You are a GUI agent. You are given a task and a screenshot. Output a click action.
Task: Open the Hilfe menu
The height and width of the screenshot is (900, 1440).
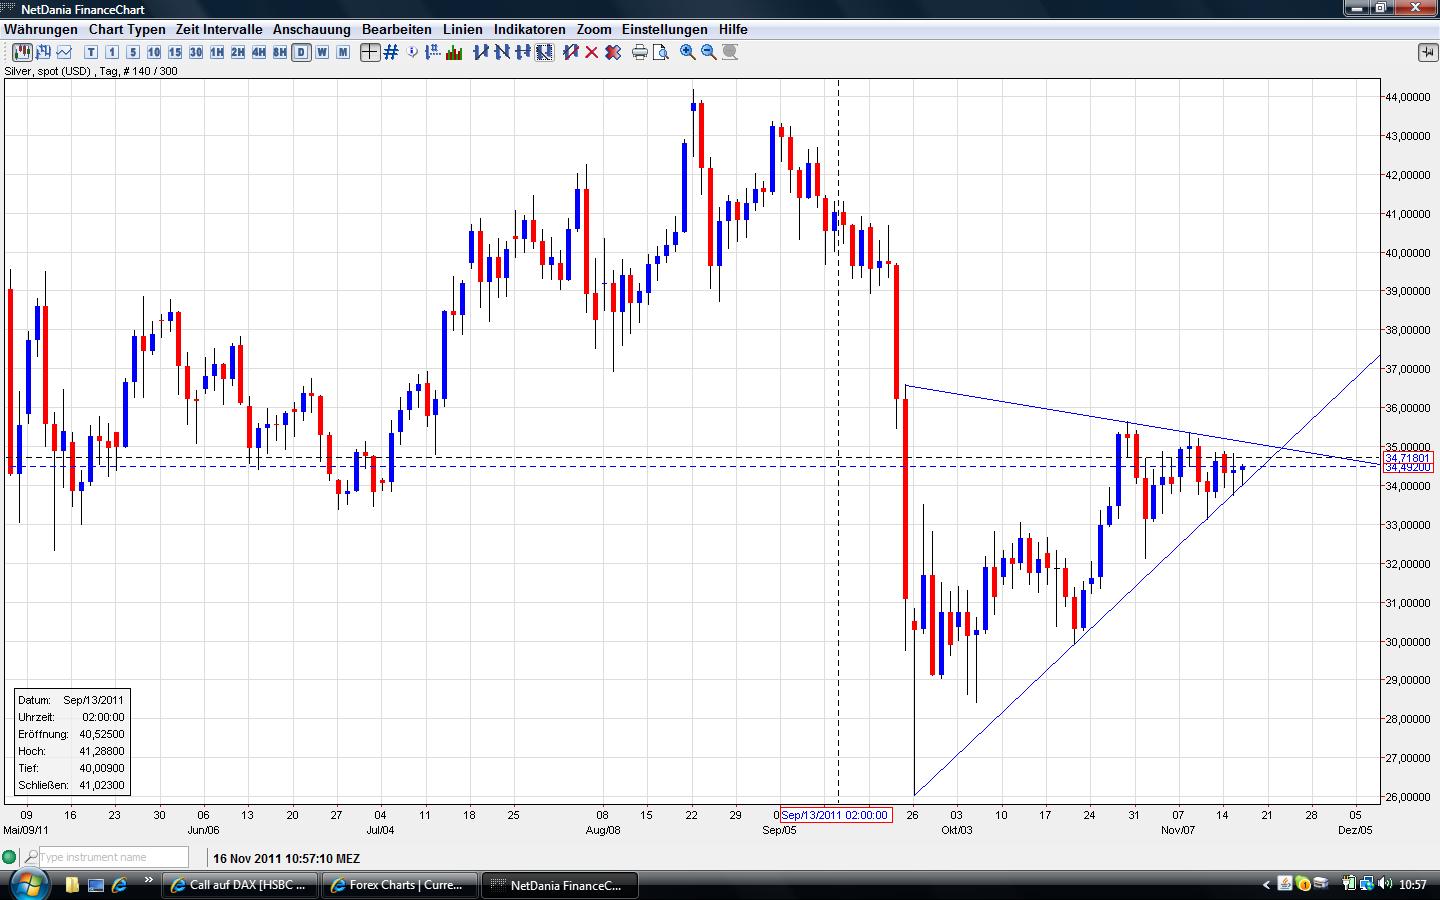[733, 29]
